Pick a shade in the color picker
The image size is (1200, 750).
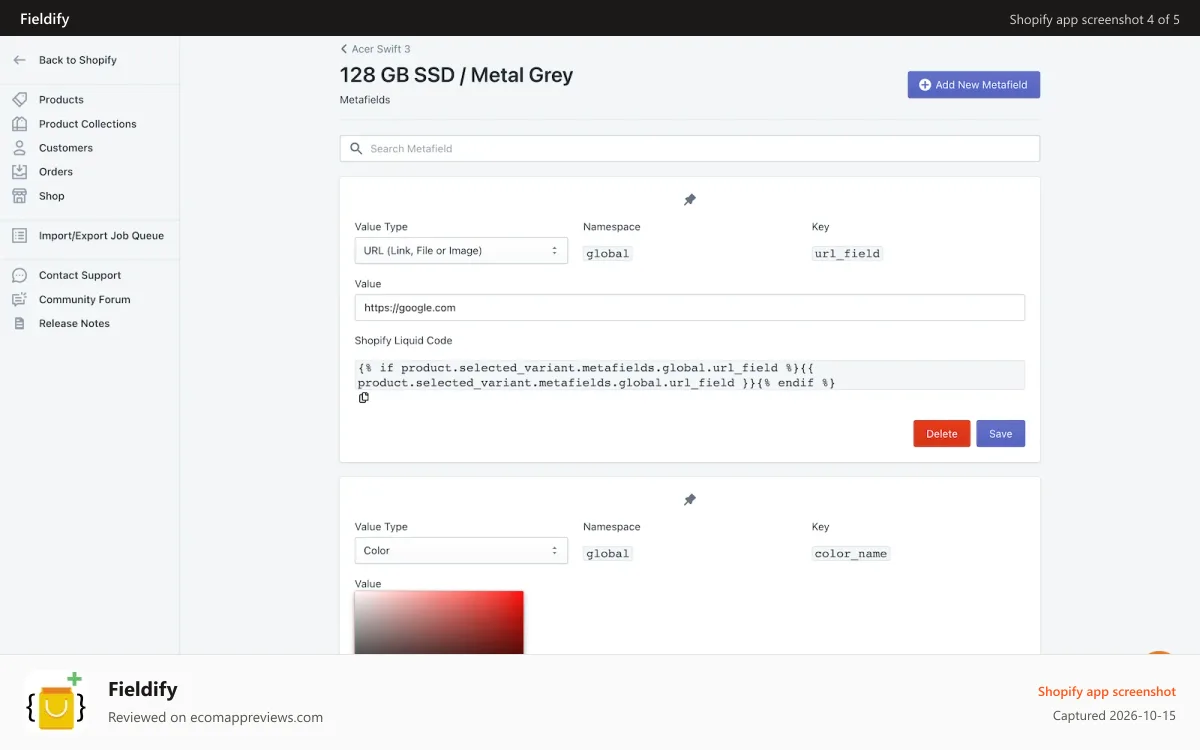[x=439, y=623]
